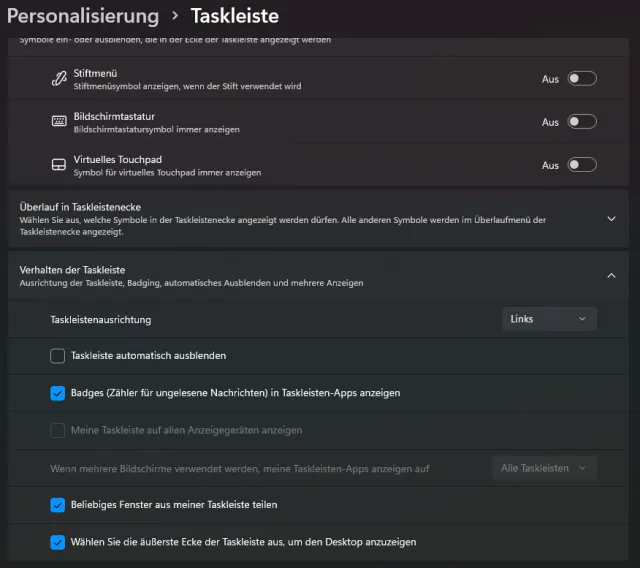Viewport: 640px width, 568px height.
Task: Click the Taskleiste breadcrumb title
Action: [234, 16]
